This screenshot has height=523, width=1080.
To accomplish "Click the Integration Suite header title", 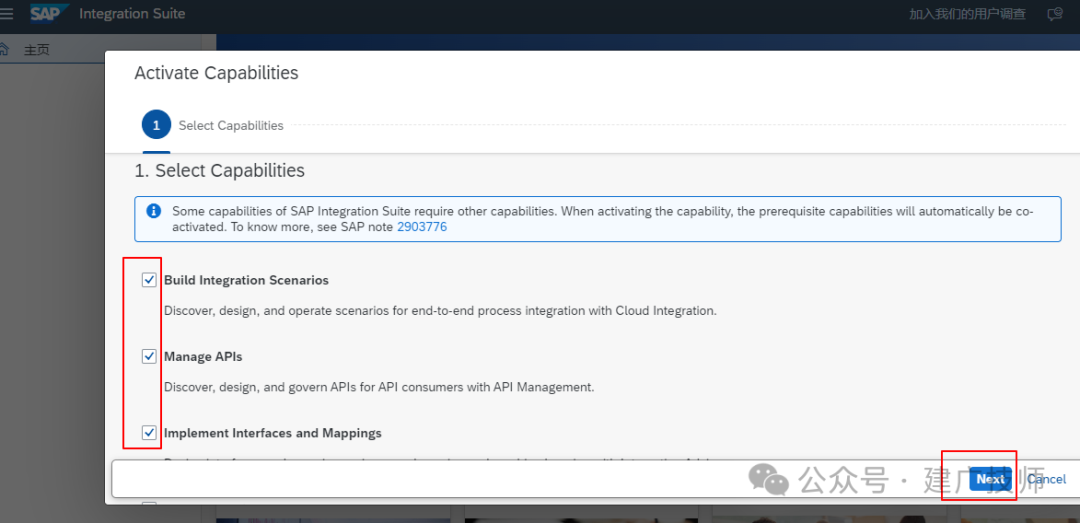I will [x=132, y=14].
